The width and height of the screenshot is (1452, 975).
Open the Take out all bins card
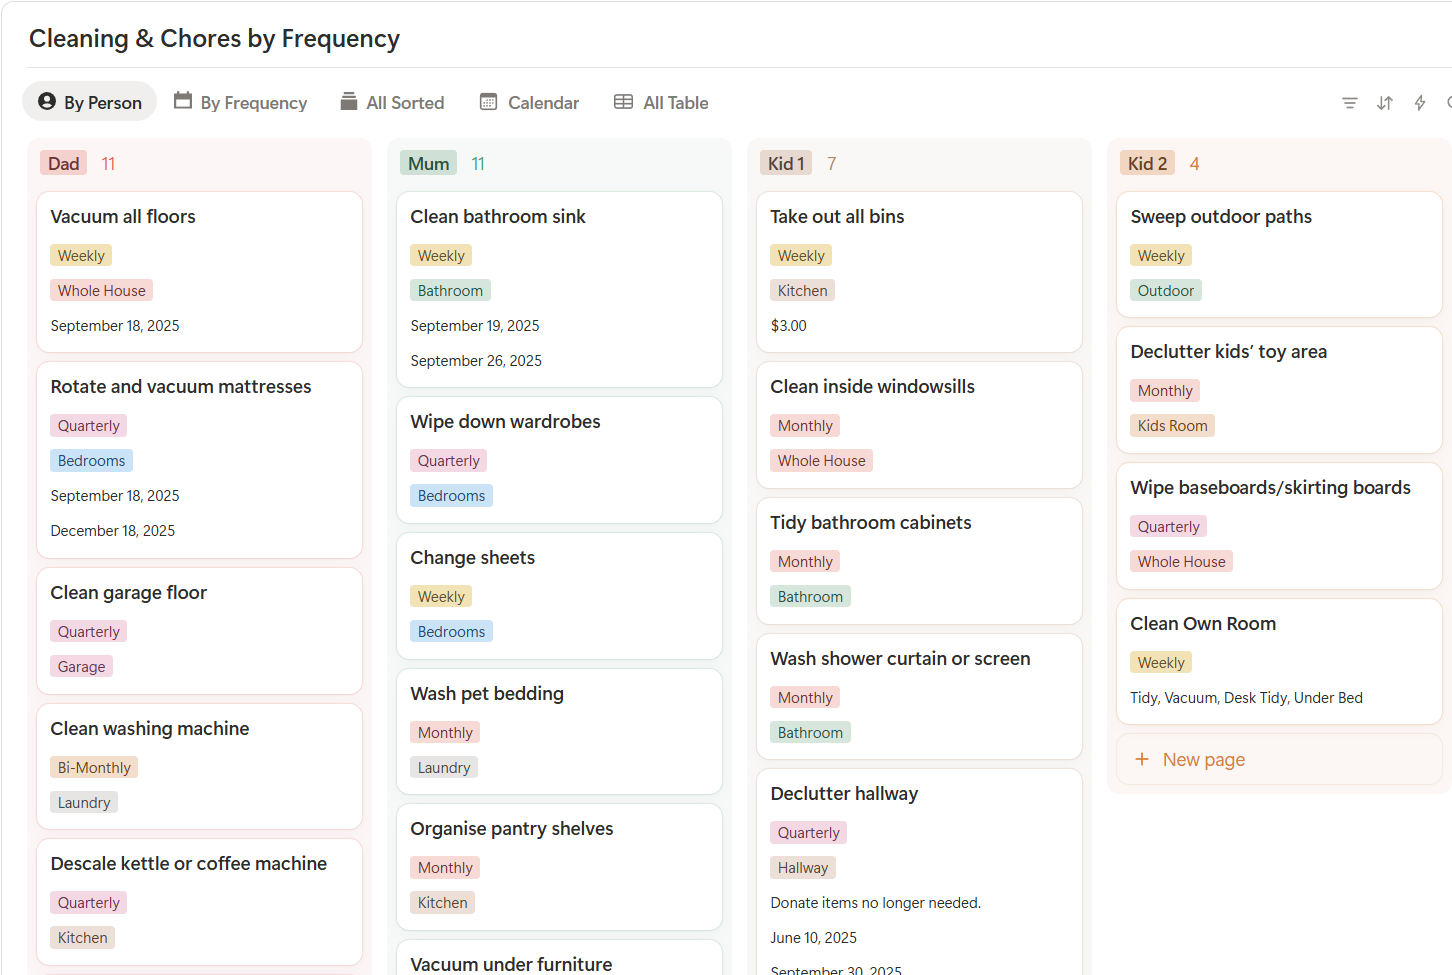[837, 217]
